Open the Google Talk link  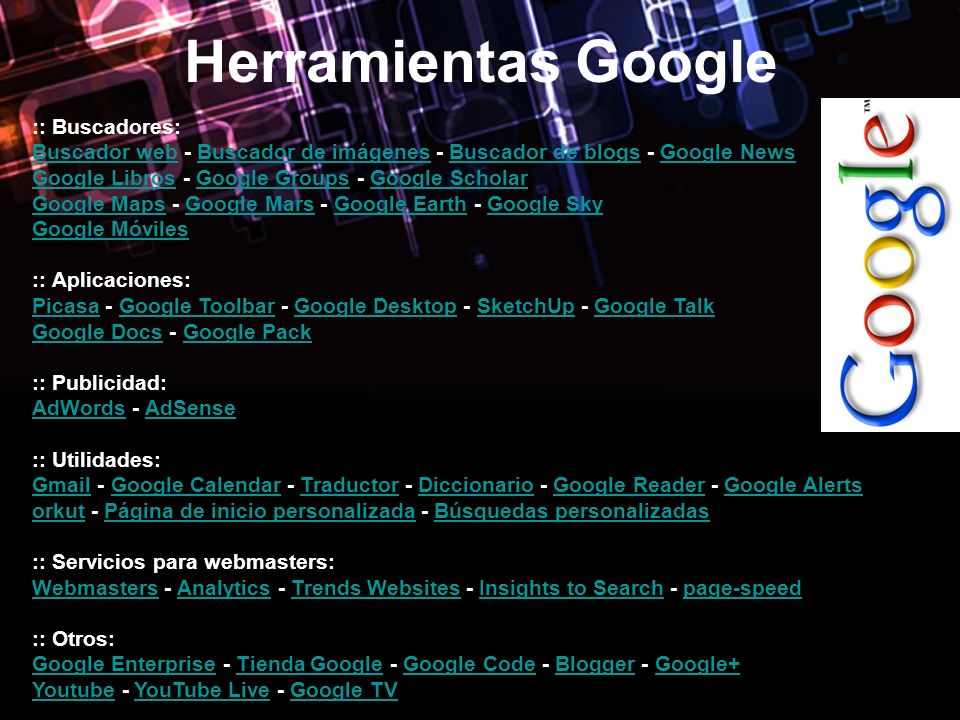click(654, 306)
